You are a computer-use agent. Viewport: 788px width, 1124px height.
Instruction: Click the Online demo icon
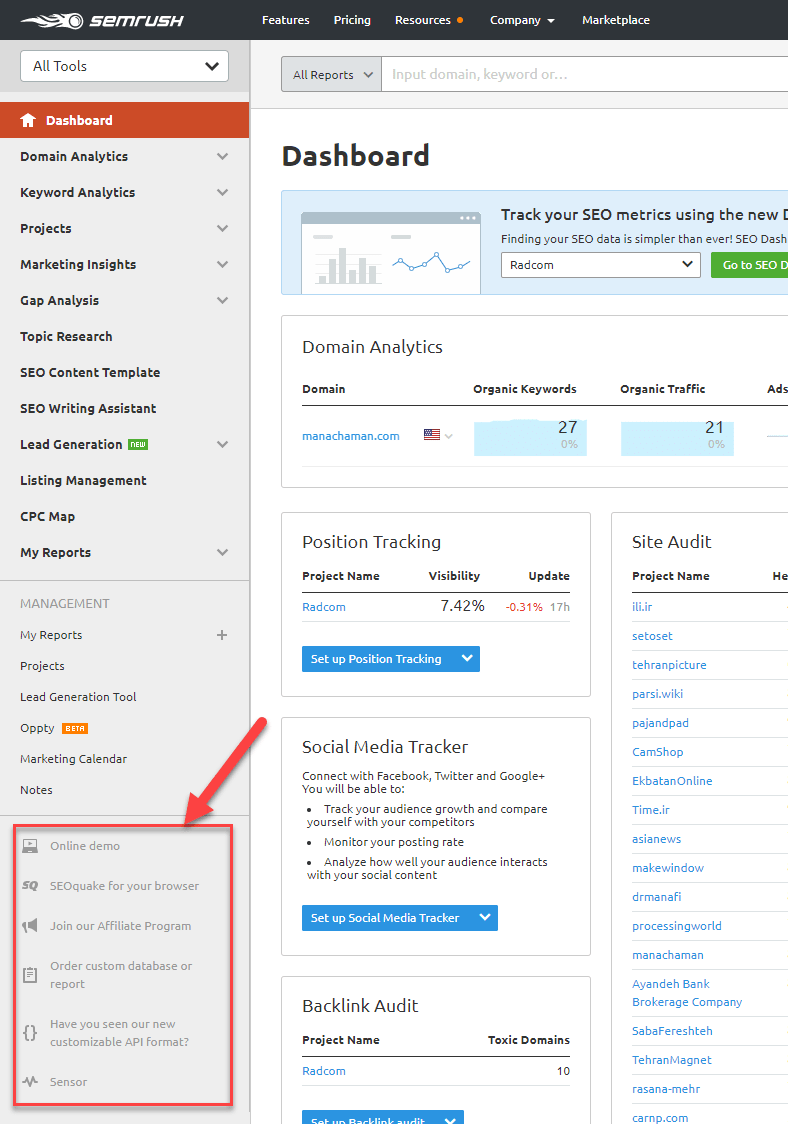point(30,846)
